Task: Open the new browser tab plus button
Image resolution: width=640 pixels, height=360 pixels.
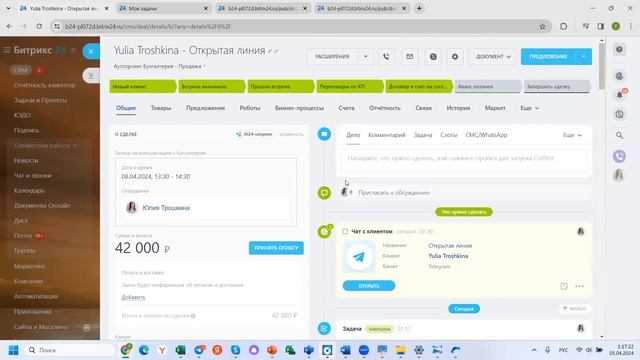Action: [419, 8]
